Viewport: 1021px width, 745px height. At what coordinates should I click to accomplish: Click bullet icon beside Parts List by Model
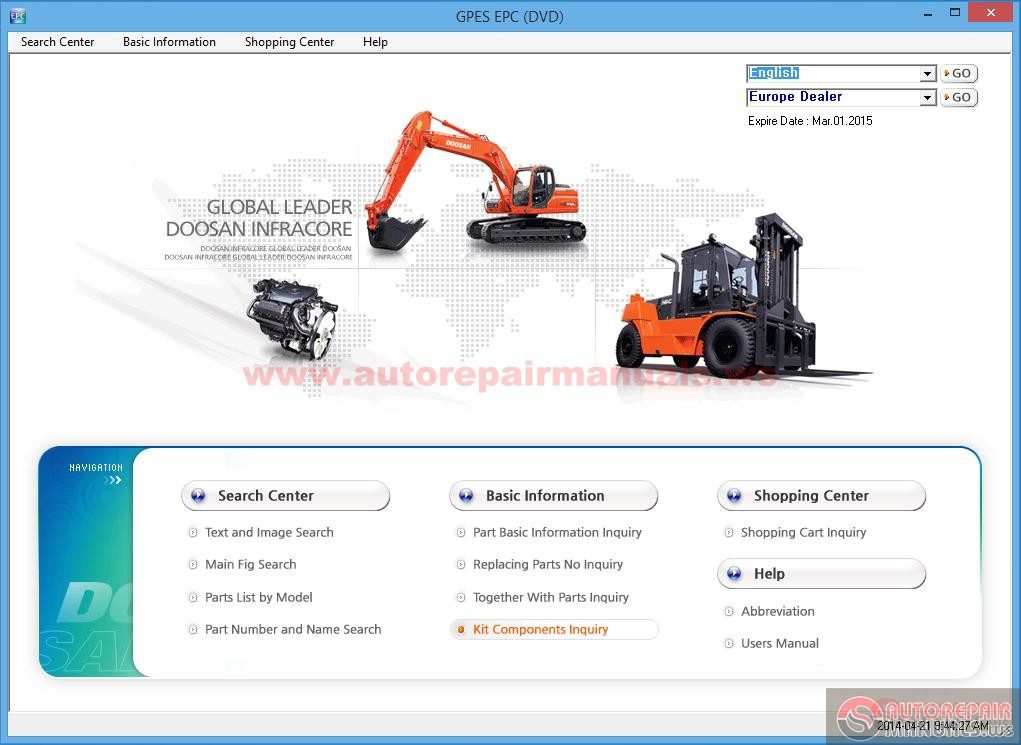[x=193, y=597]
